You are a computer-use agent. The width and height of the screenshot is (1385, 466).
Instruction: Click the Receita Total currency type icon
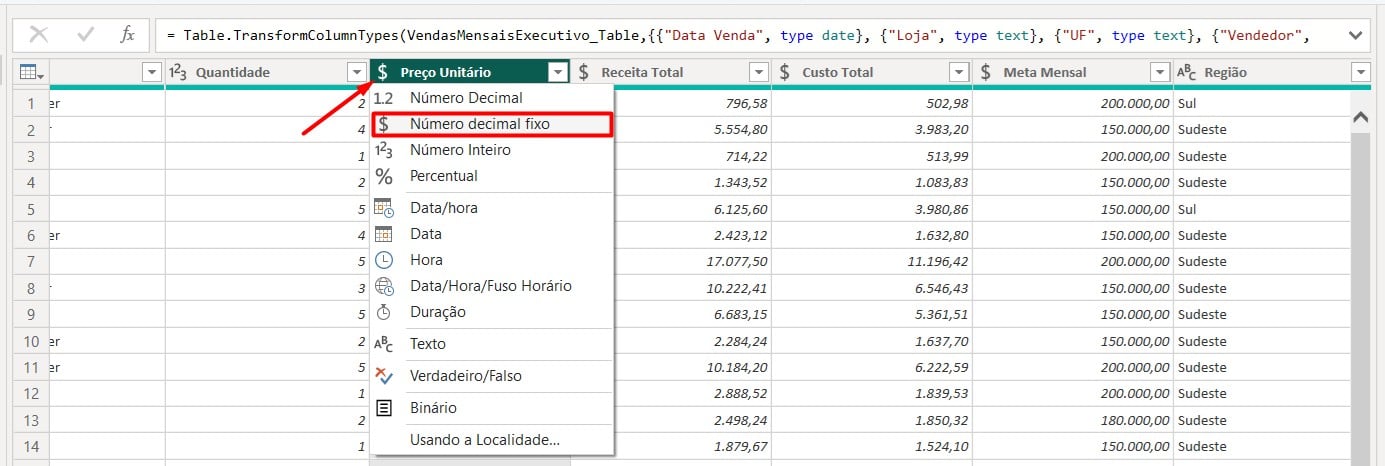tap(583, 72)
